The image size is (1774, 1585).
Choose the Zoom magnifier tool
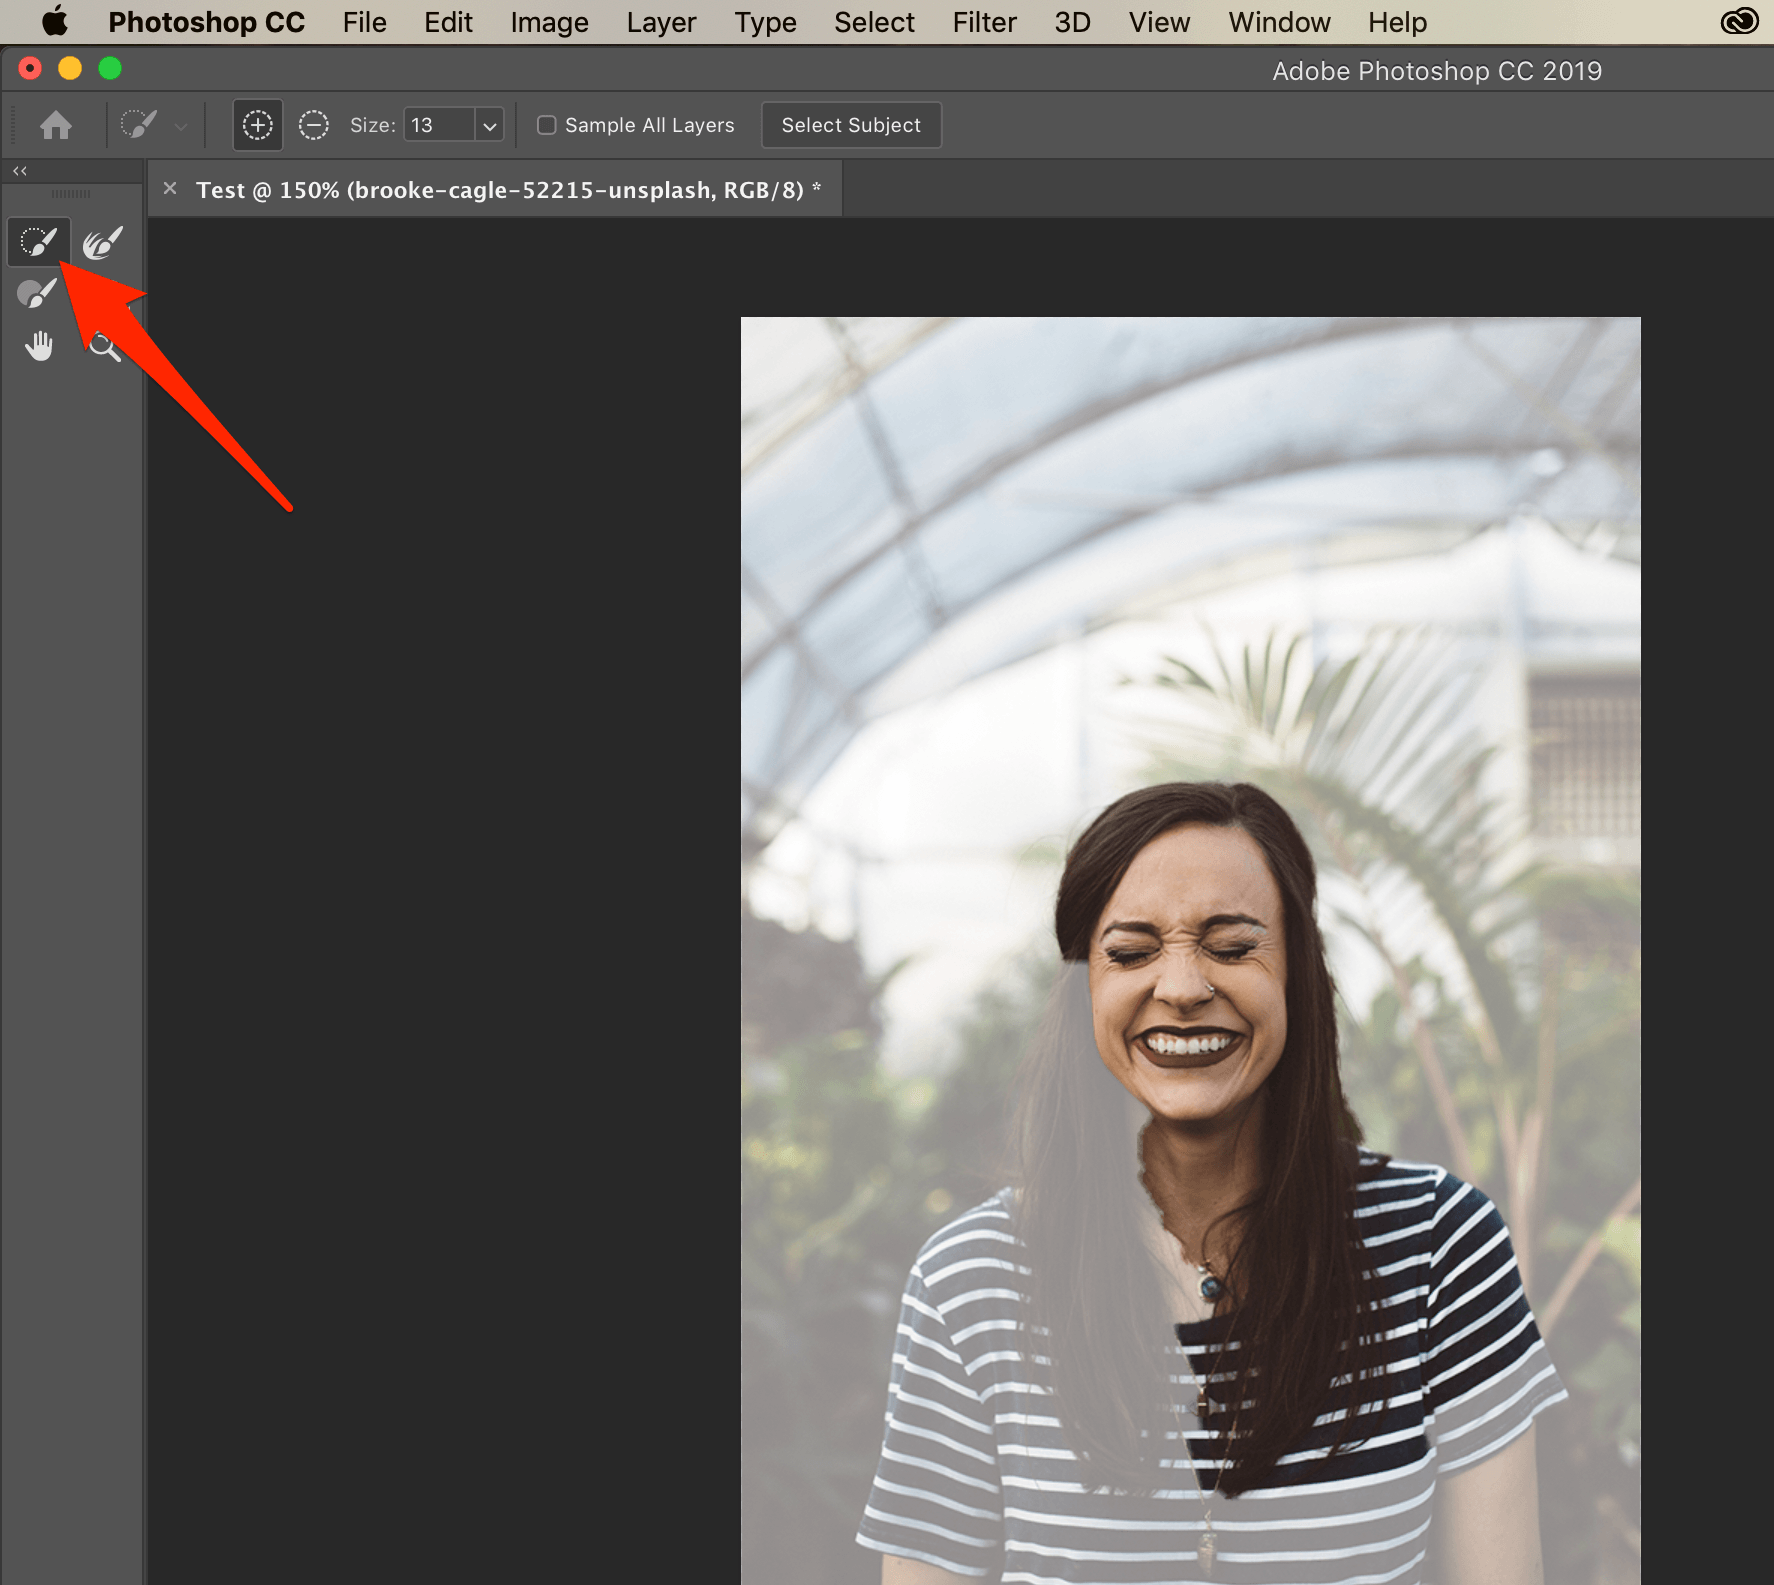104,347
